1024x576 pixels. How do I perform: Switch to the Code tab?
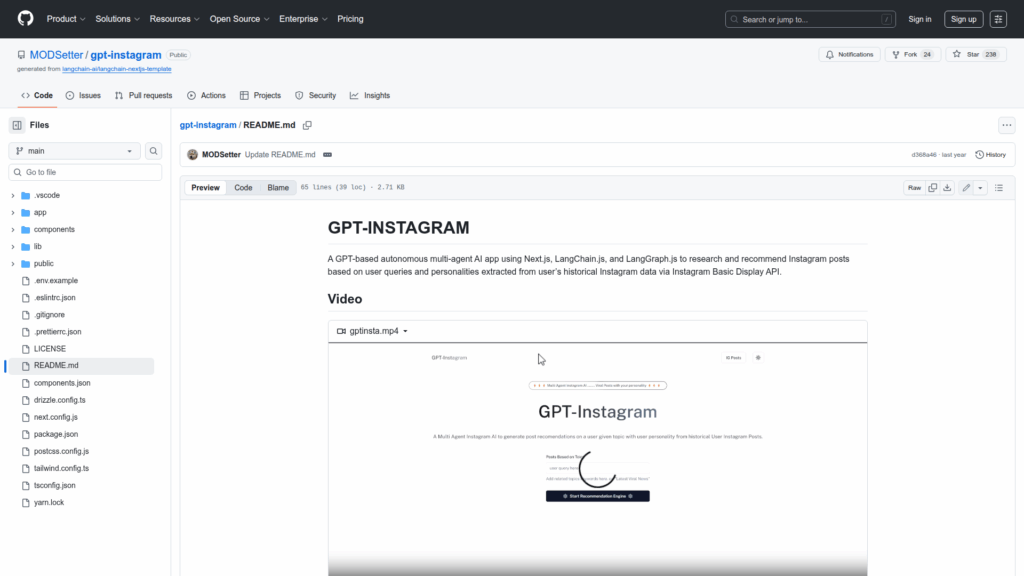(37, 95)
